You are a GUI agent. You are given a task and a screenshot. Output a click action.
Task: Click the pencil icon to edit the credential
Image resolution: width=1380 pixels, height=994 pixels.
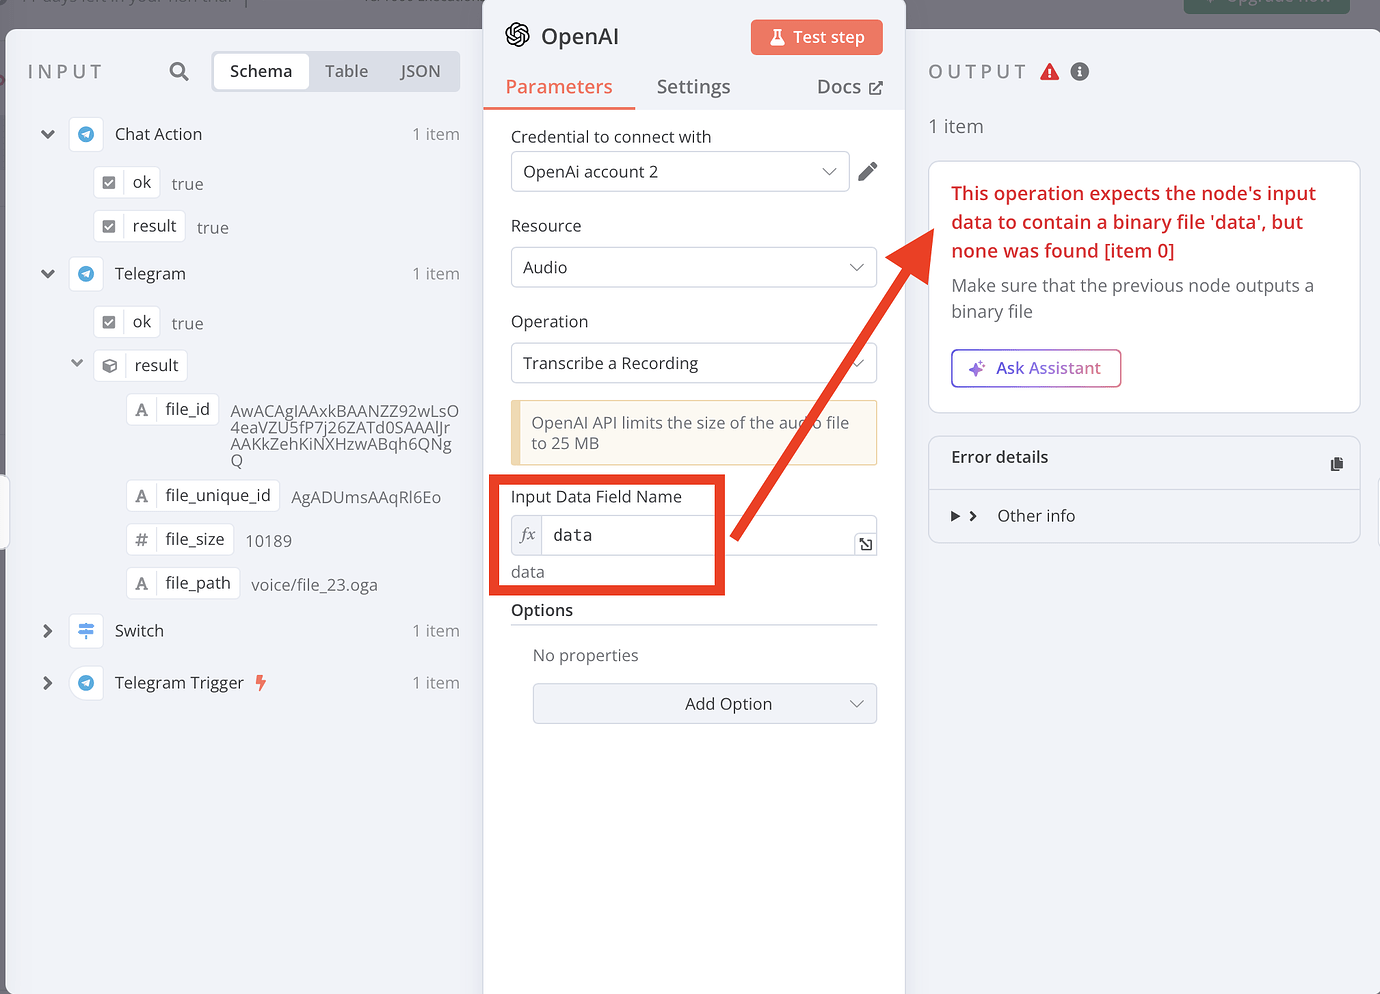point(867,170)
